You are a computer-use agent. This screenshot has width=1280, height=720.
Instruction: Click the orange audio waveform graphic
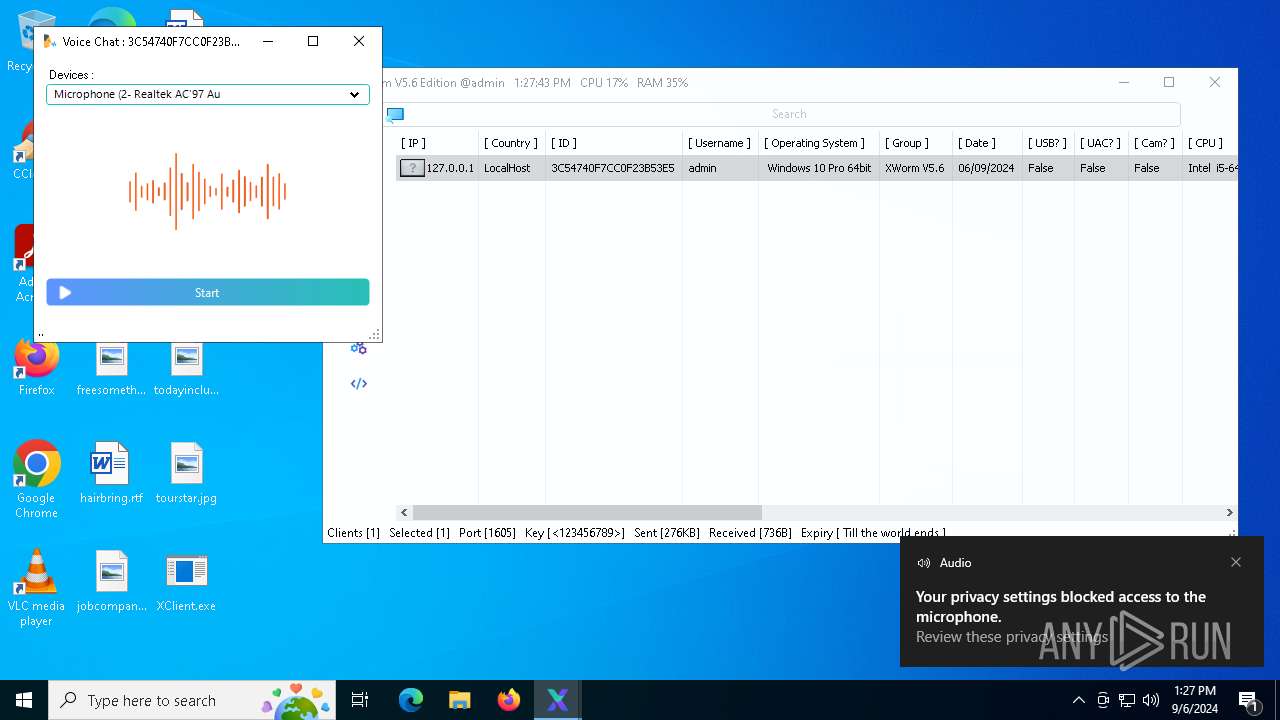tap(208, 191)
